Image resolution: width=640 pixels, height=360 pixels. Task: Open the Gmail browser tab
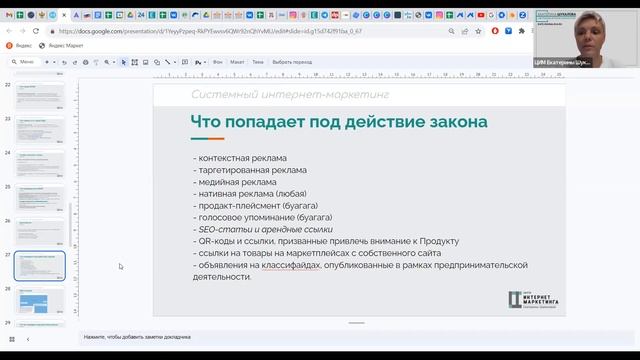[9, 15]
